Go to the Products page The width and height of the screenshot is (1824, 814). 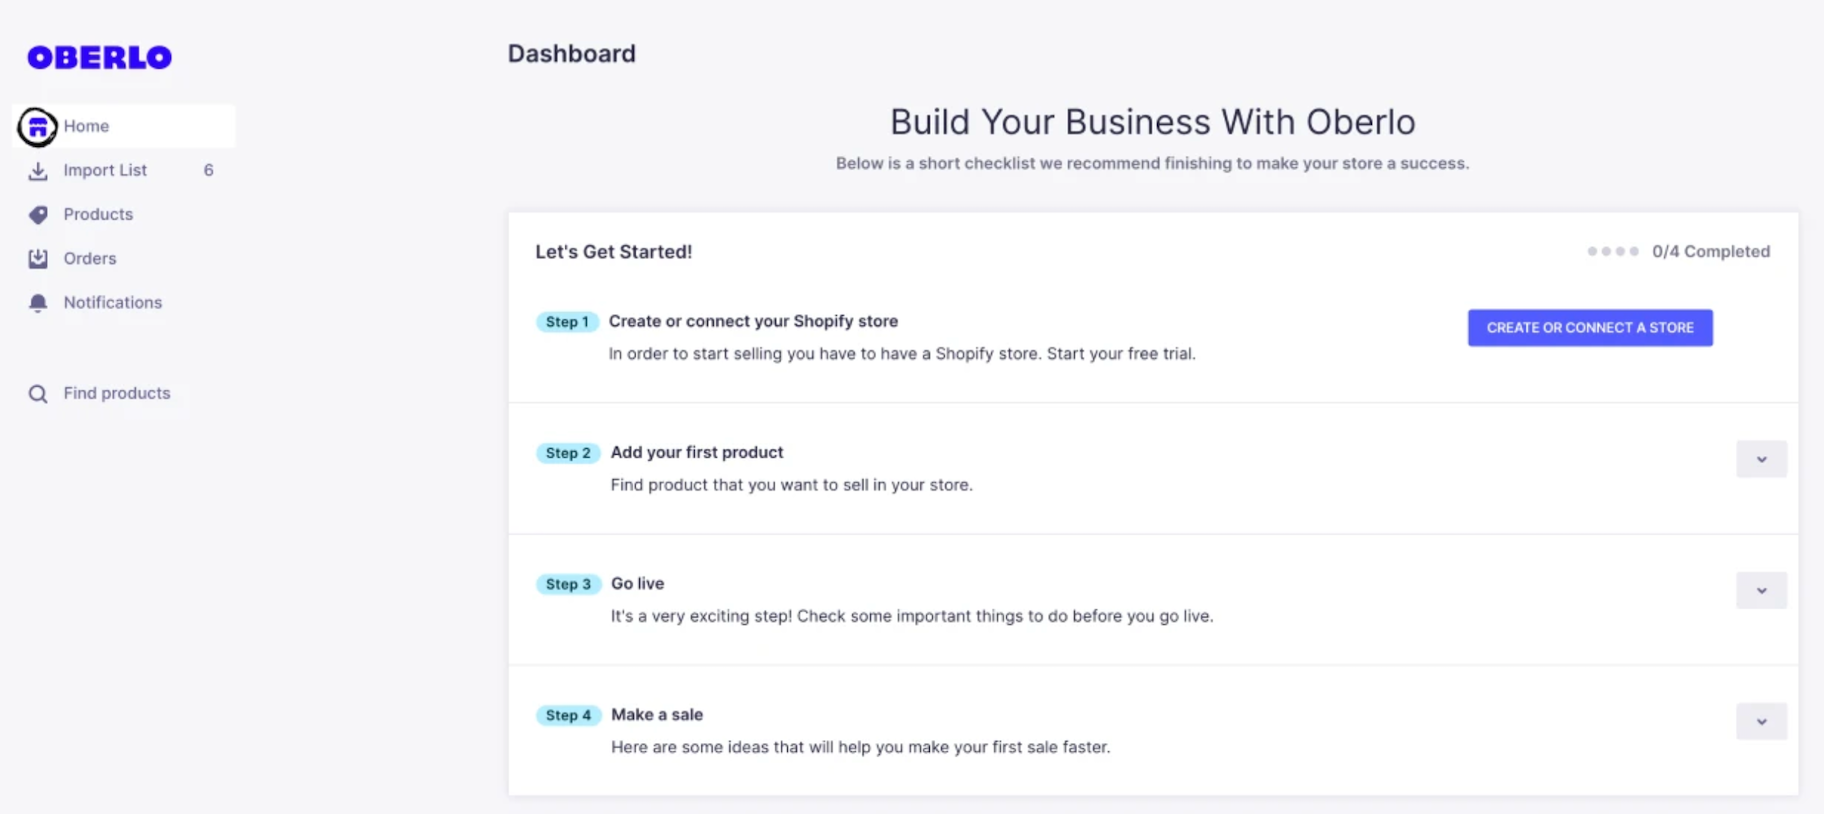(98, 214)
